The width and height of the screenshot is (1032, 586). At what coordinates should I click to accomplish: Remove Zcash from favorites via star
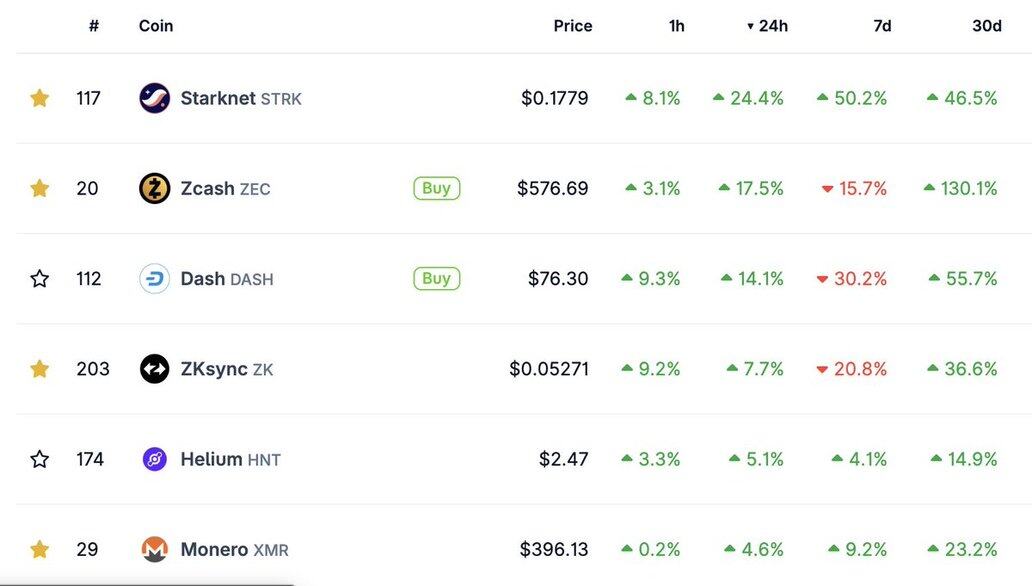40,188
